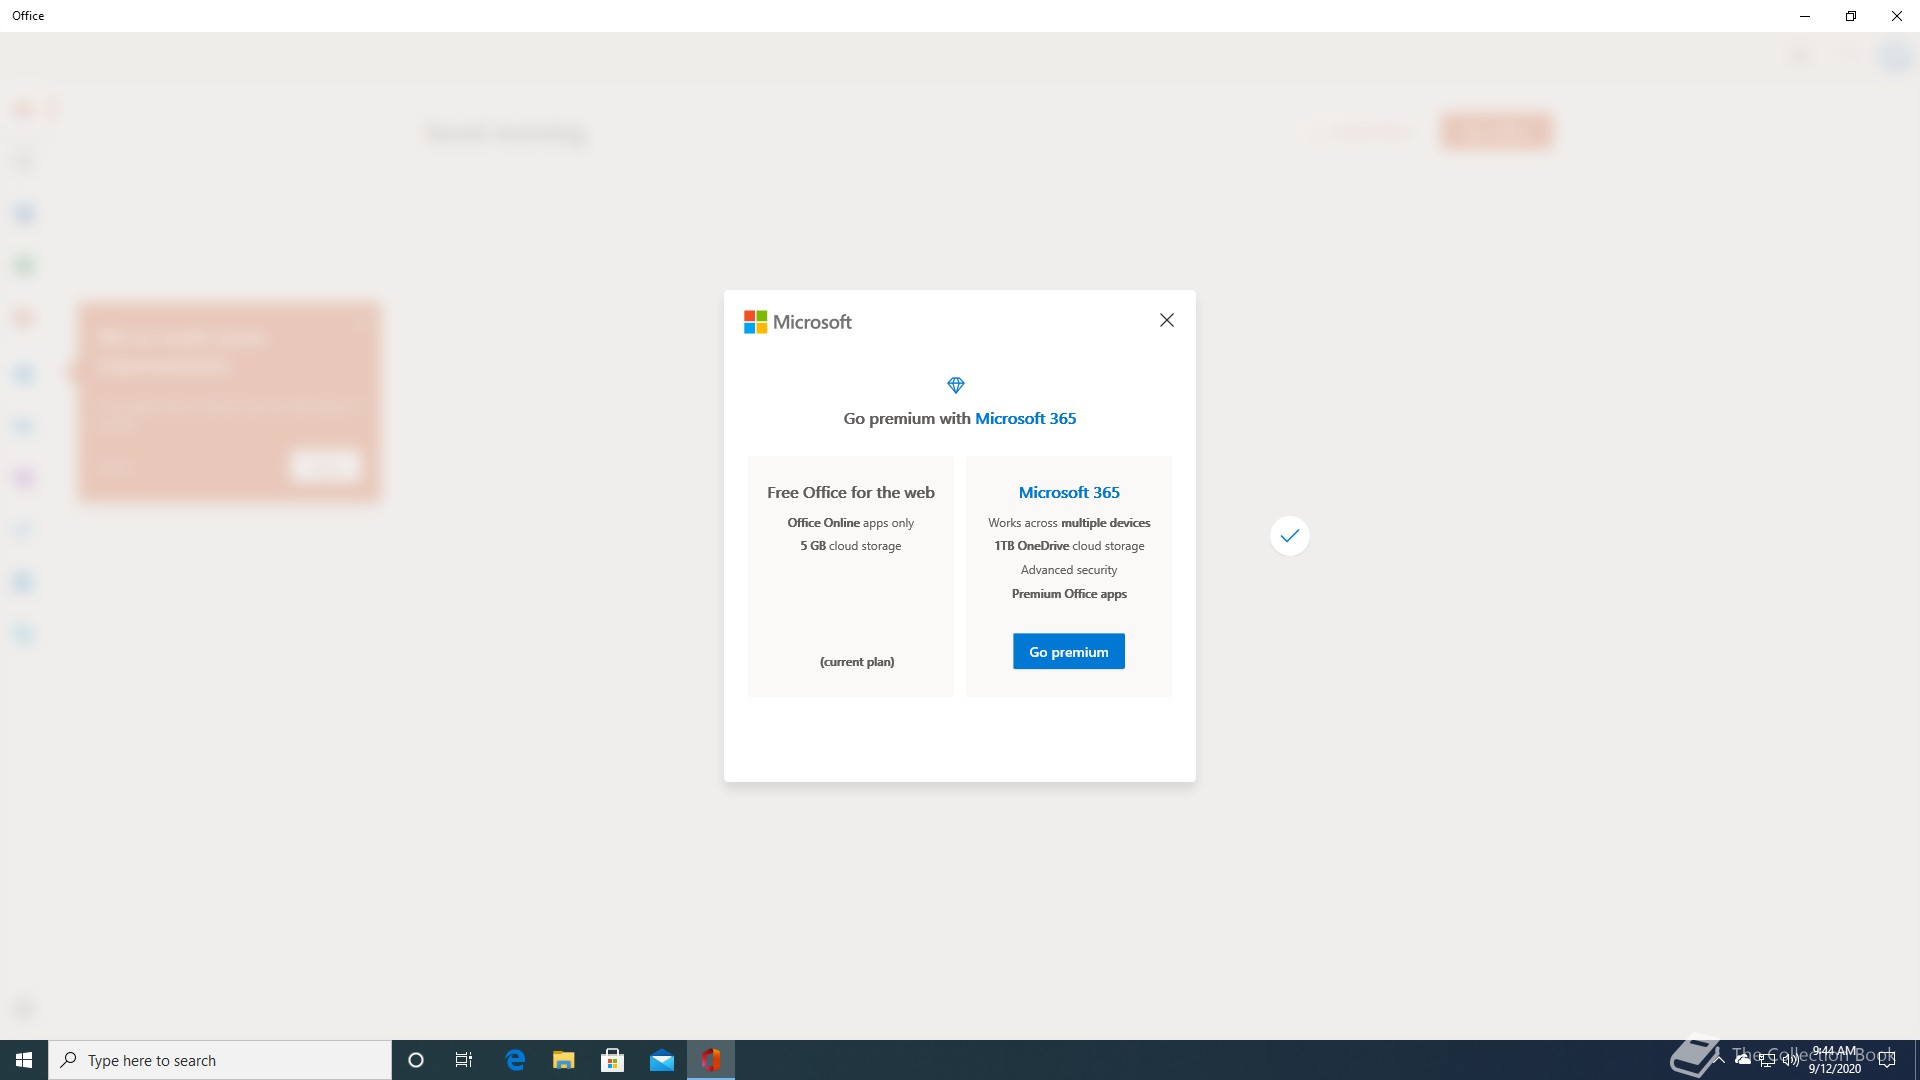
Task: Open the Windows Start menu
Action: point(24,1060)
